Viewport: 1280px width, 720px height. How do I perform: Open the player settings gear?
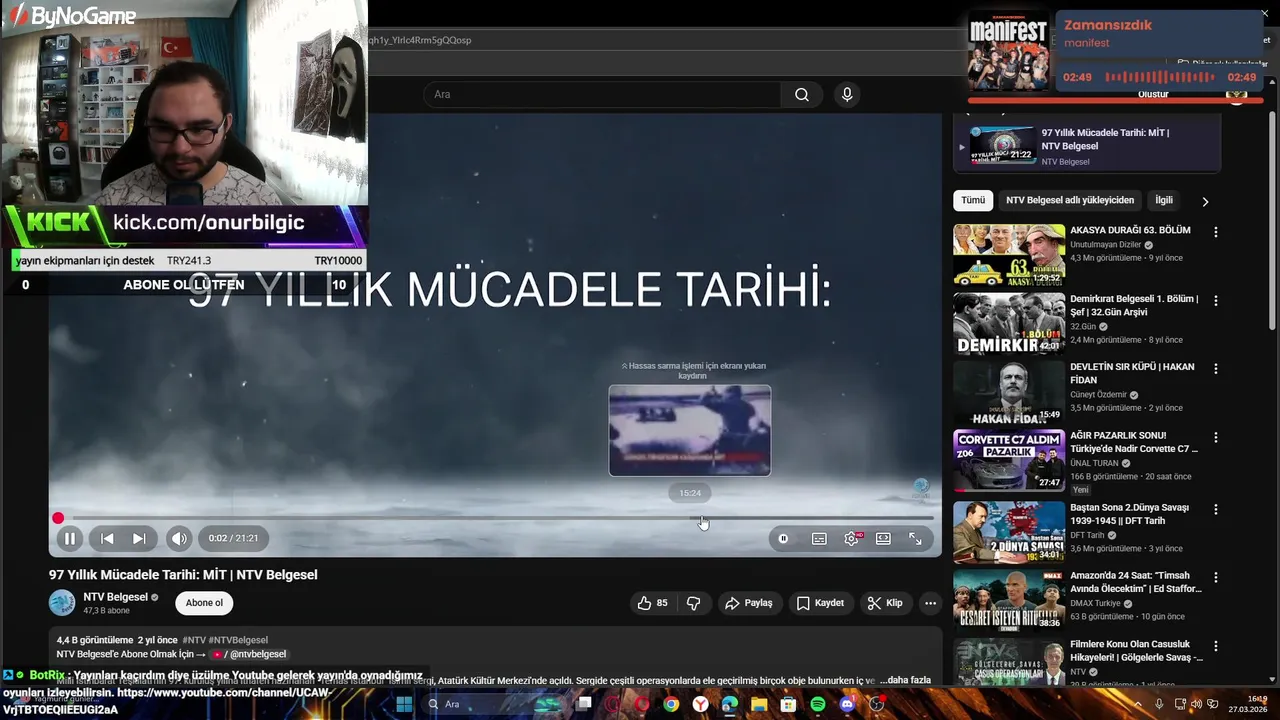coord(851,538)
